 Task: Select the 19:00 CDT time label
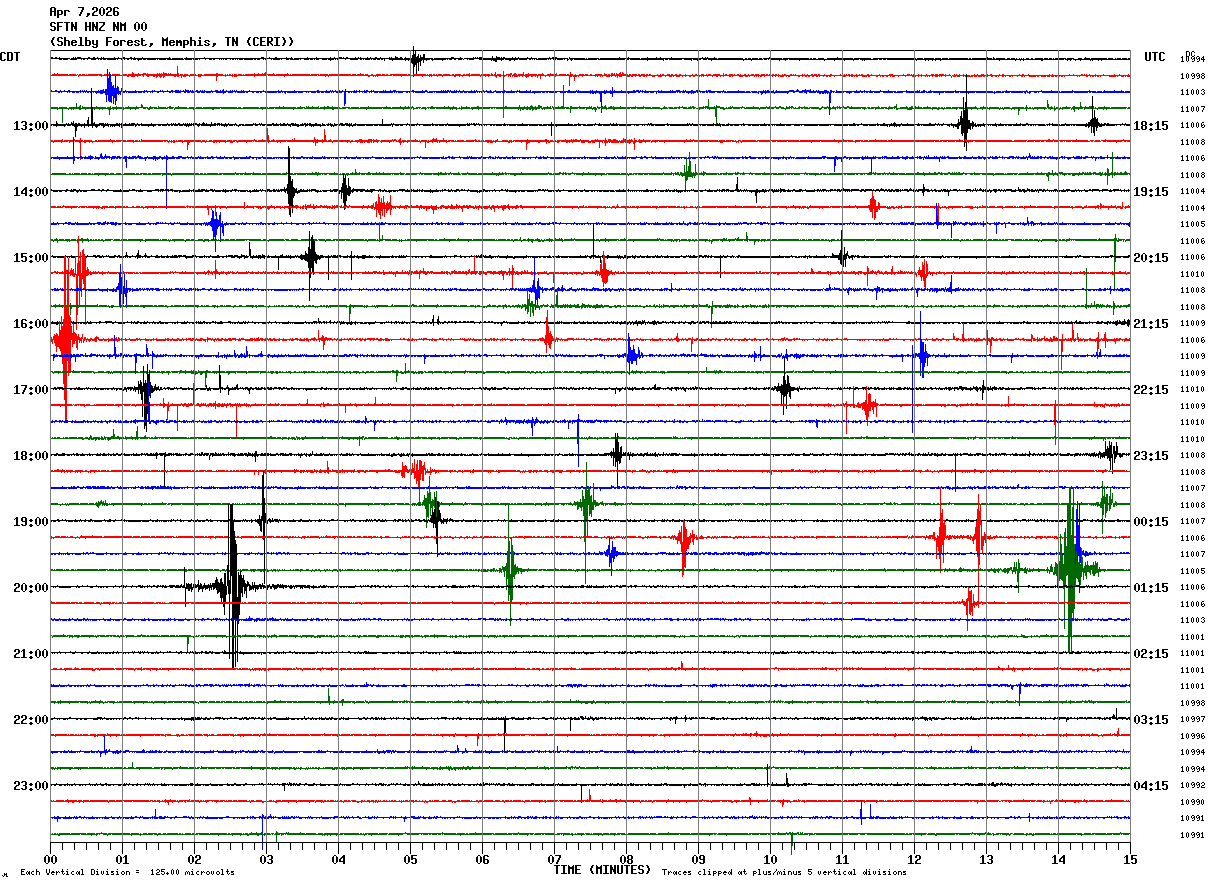pos(30,521)
